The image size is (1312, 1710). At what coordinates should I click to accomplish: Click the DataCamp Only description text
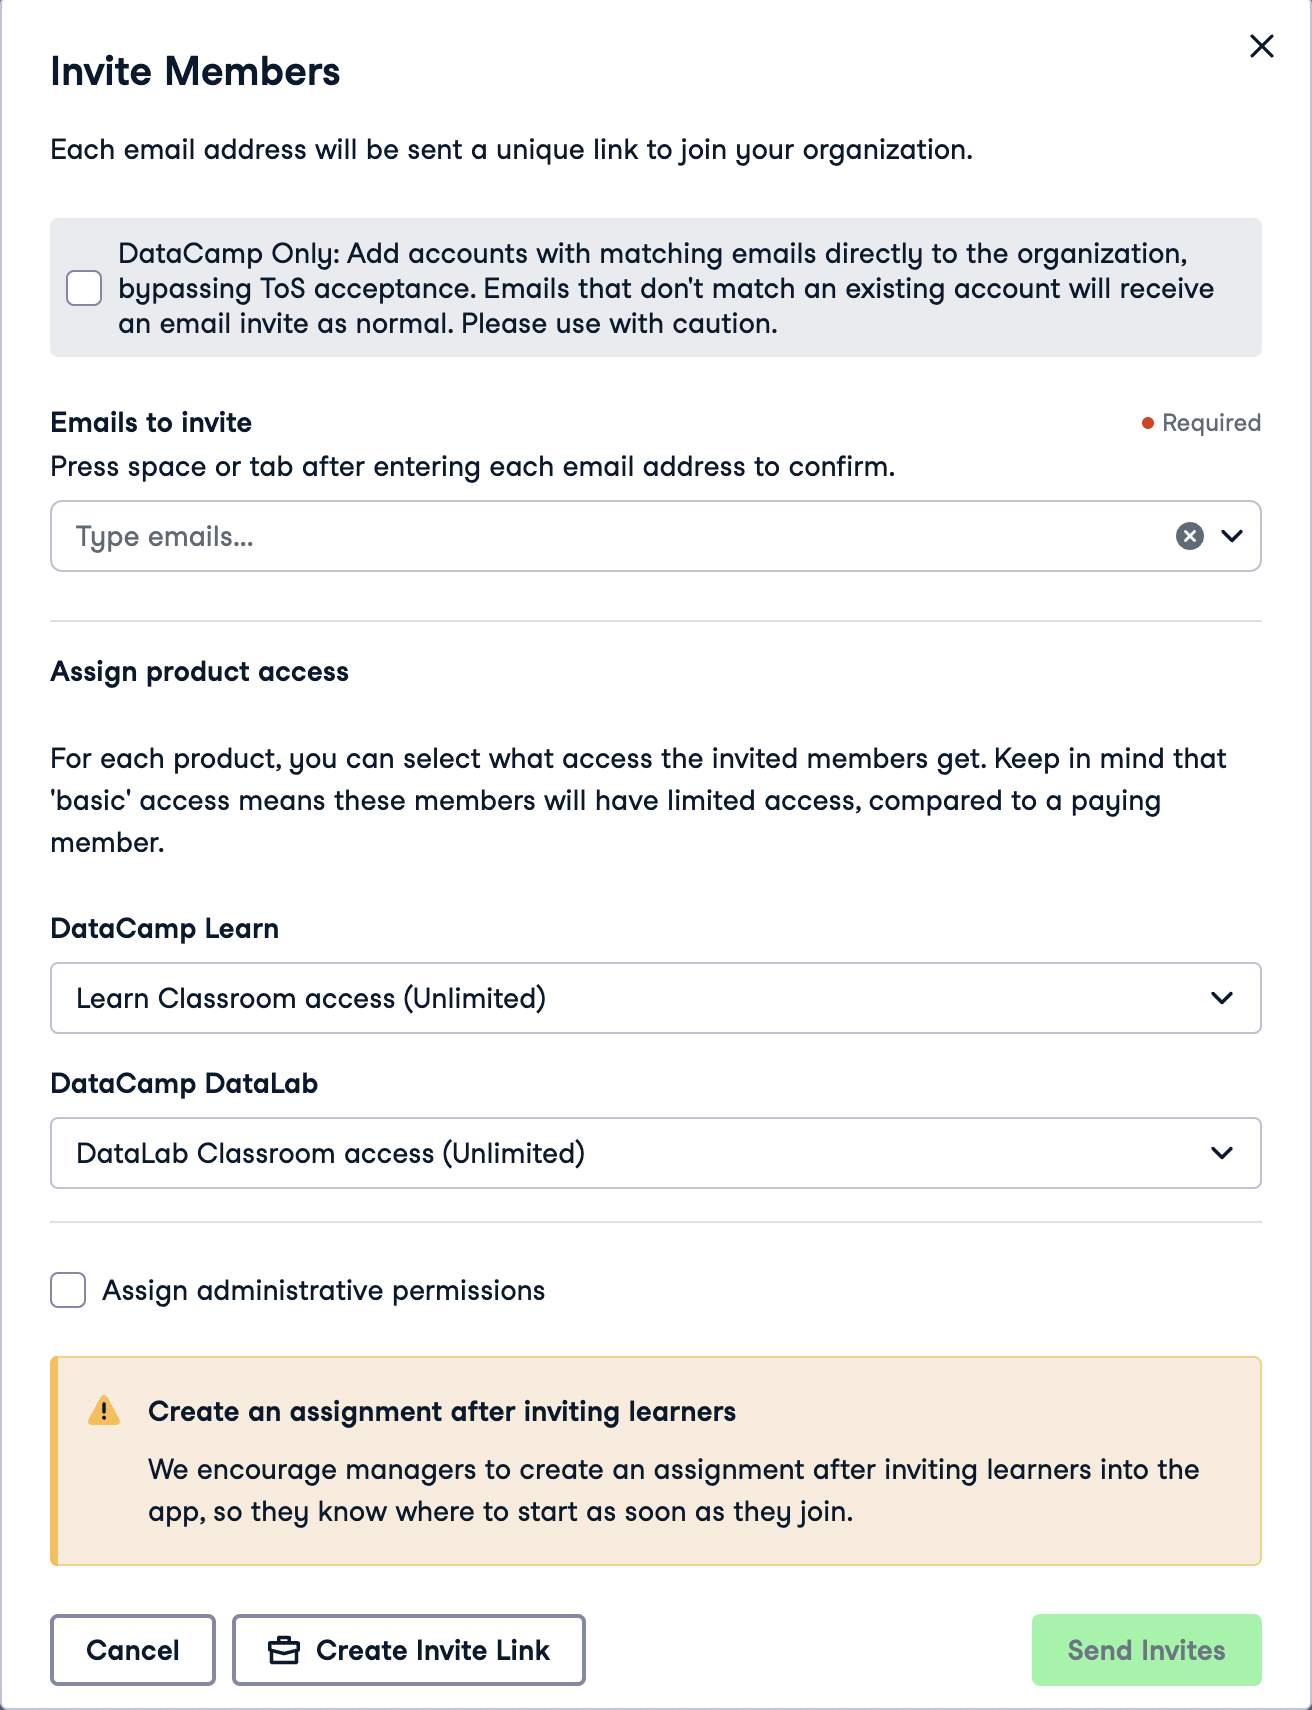pos(665,288)
